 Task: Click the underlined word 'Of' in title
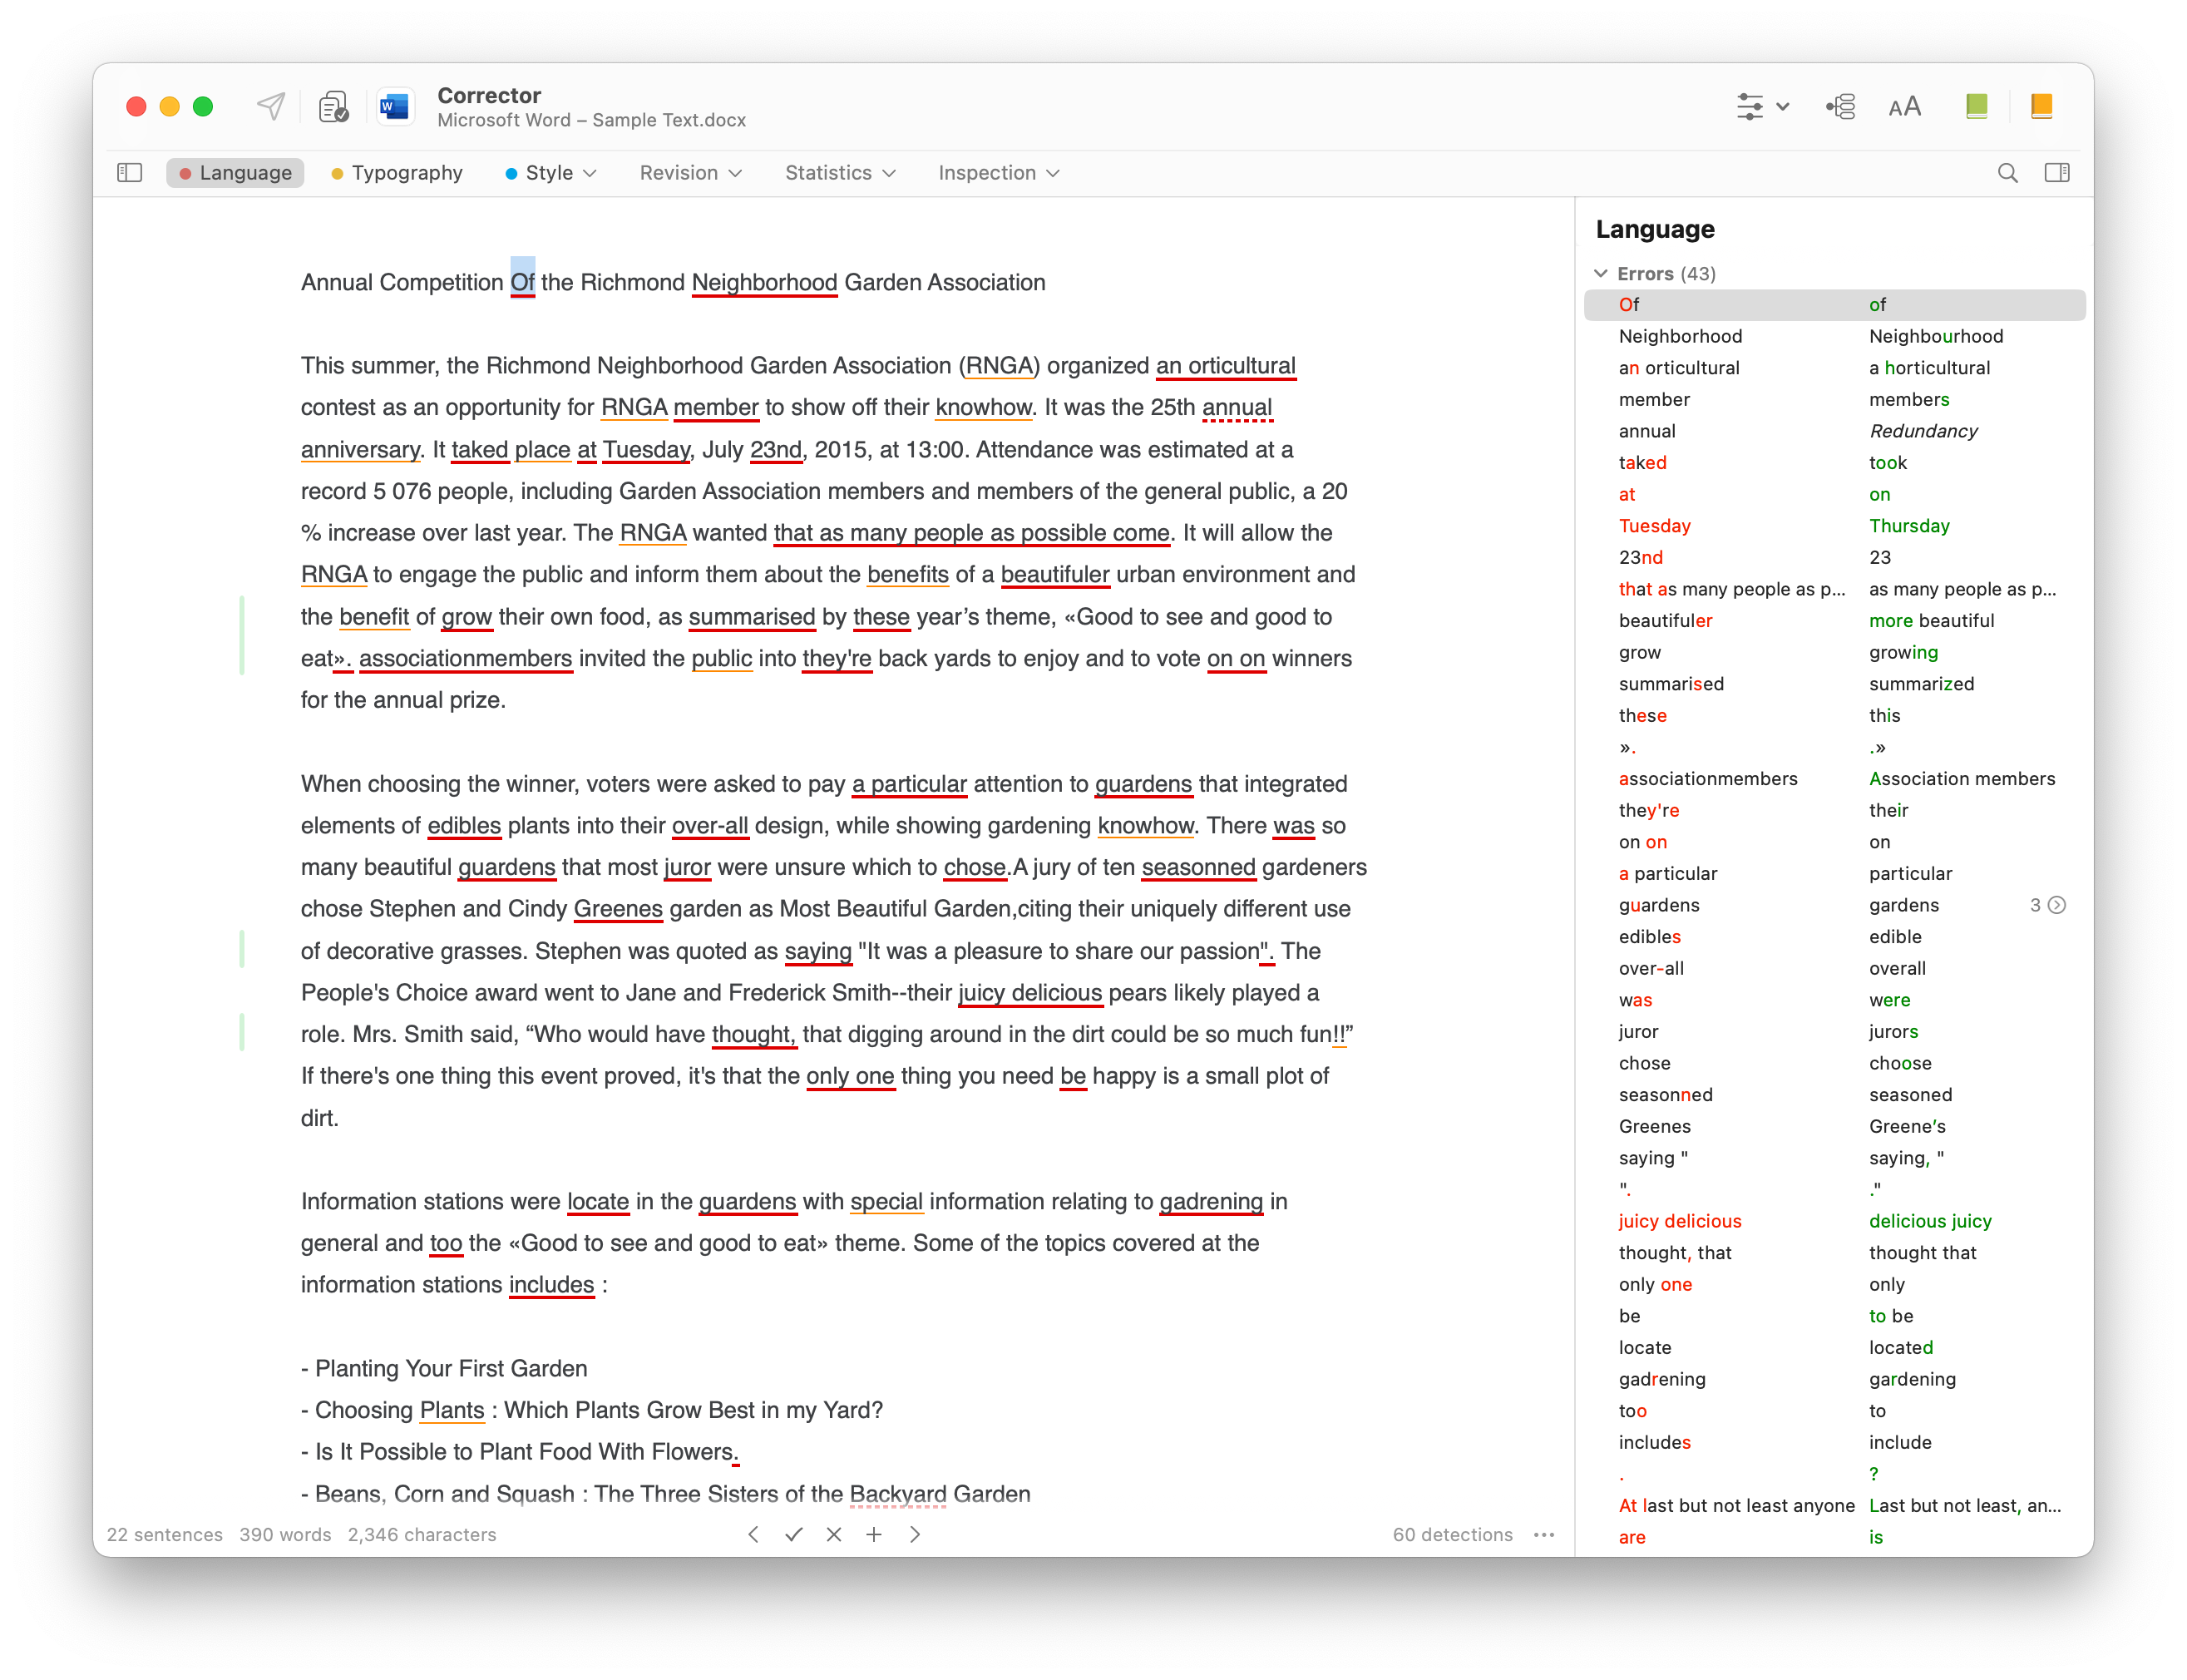(x=523, y=283)
